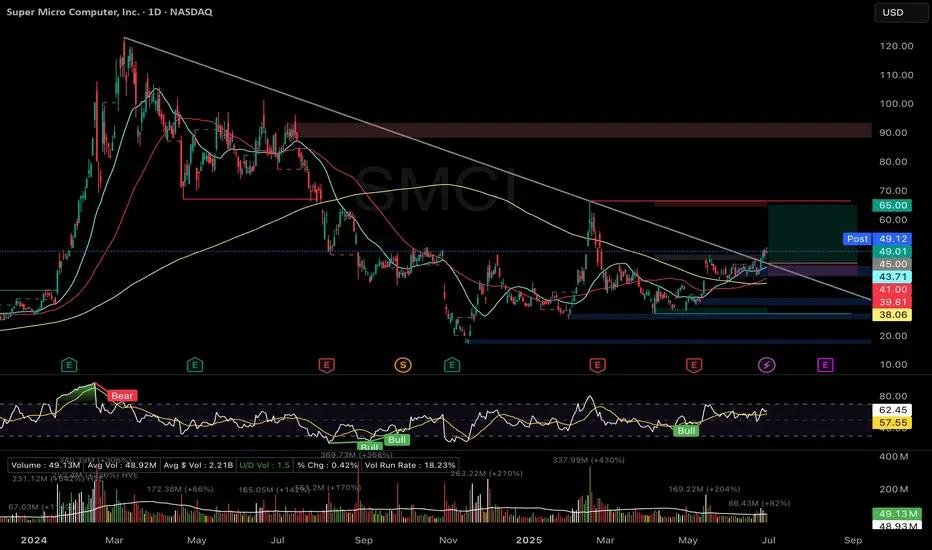Click the orange S stock split marker
932x550 pixels.
403,364
